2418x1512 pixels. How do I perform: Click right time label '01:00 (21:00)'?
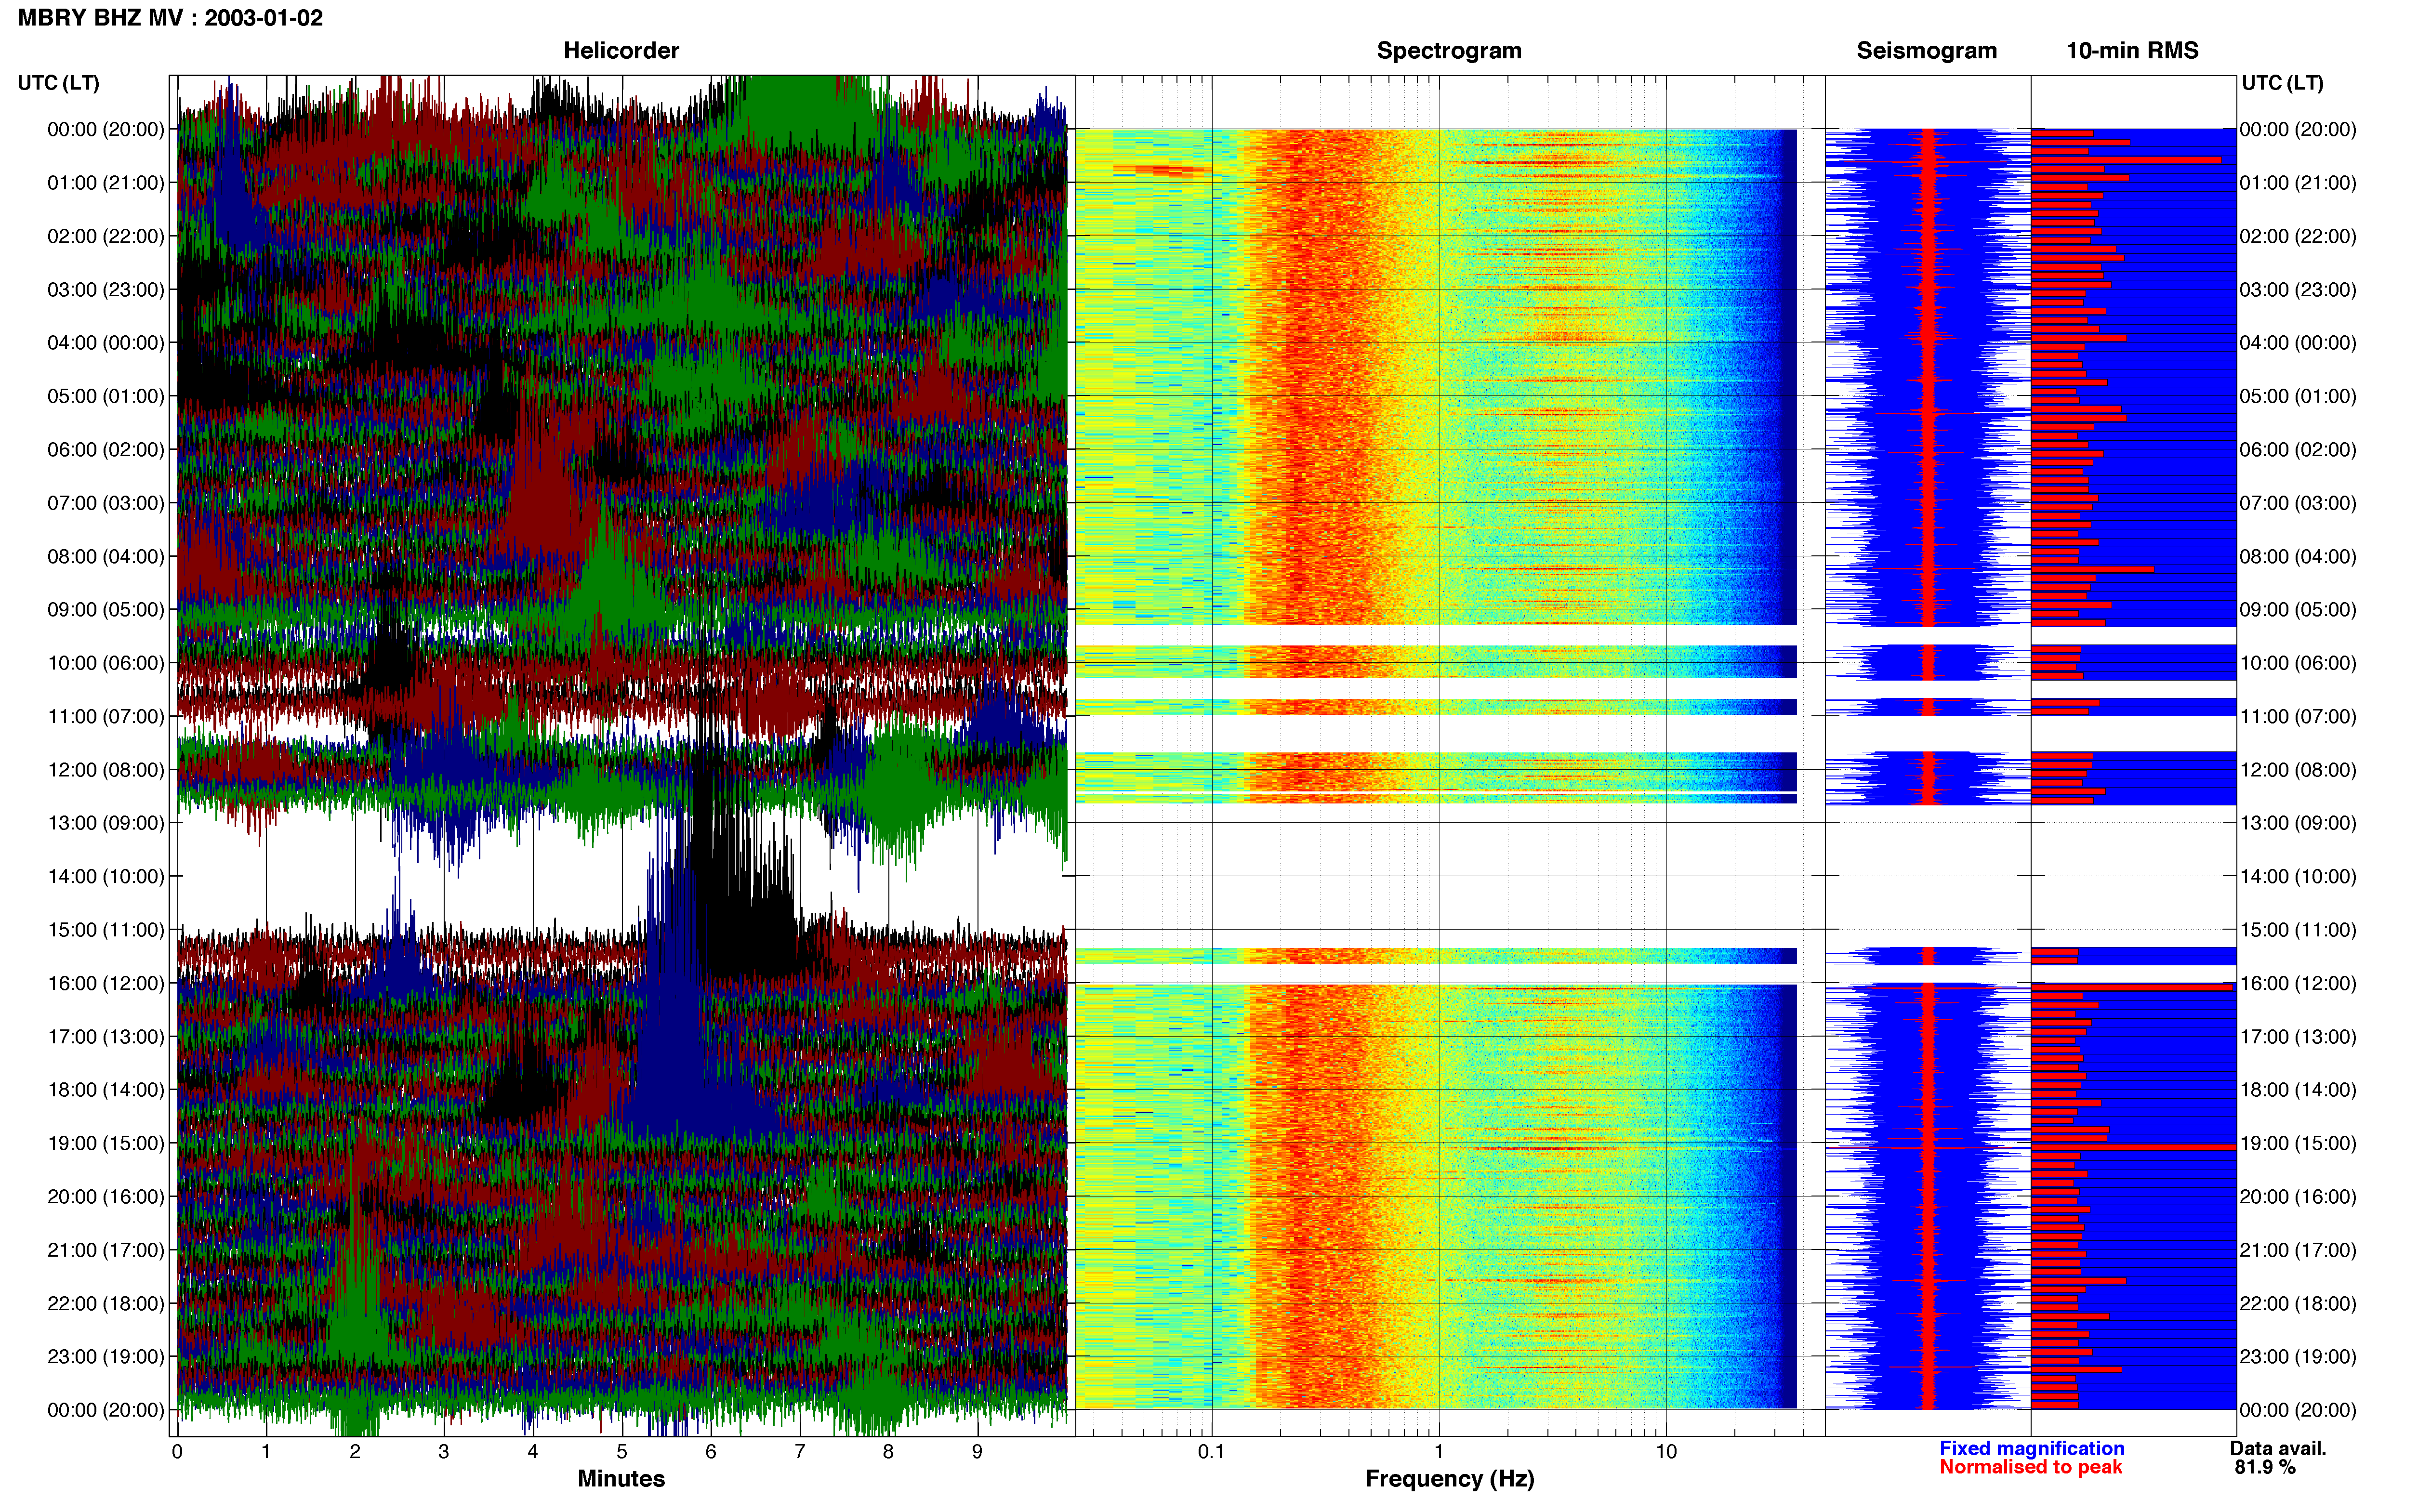[x=2298, y=183]
